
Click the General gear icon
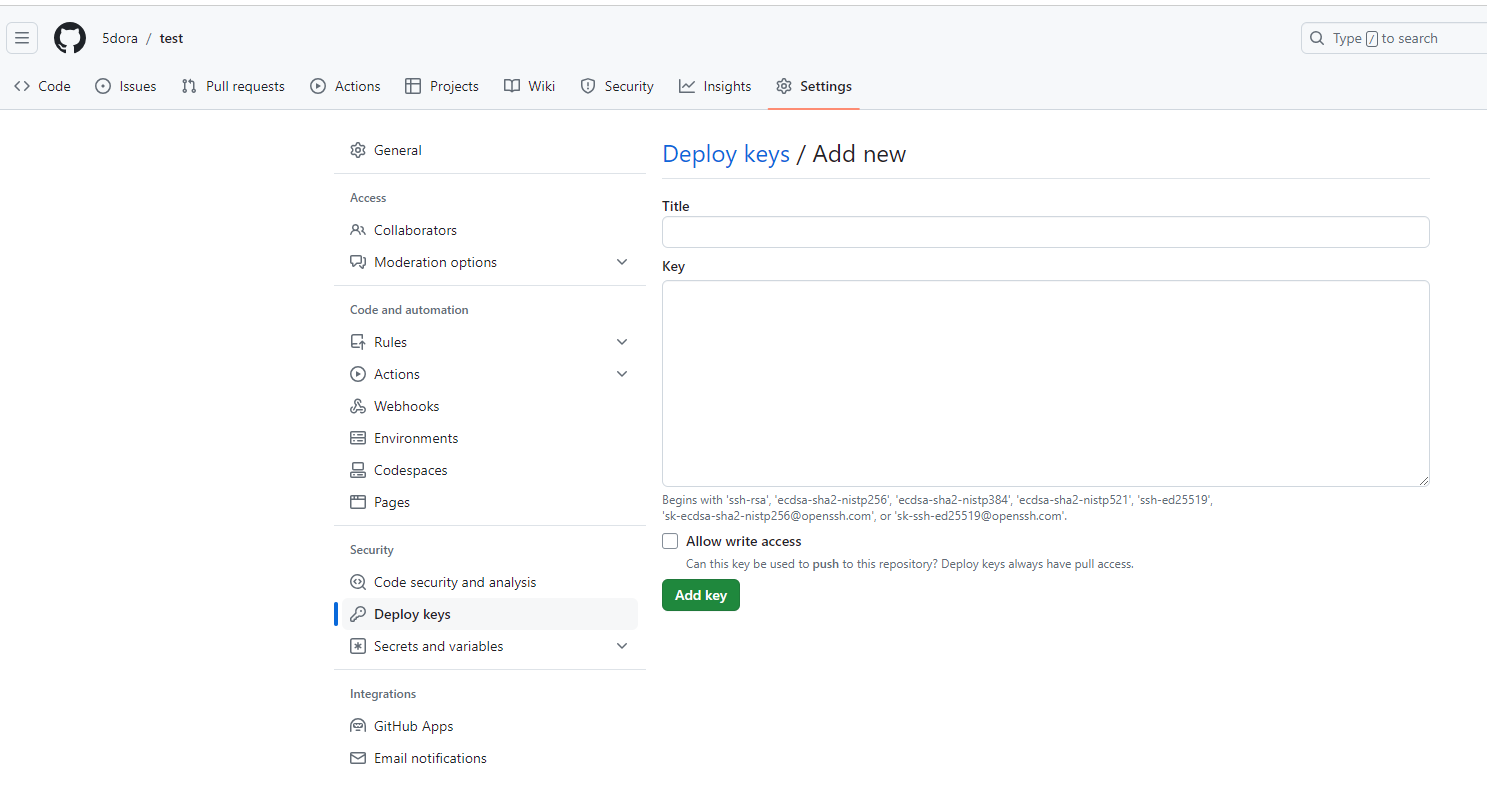pos(358,150)
